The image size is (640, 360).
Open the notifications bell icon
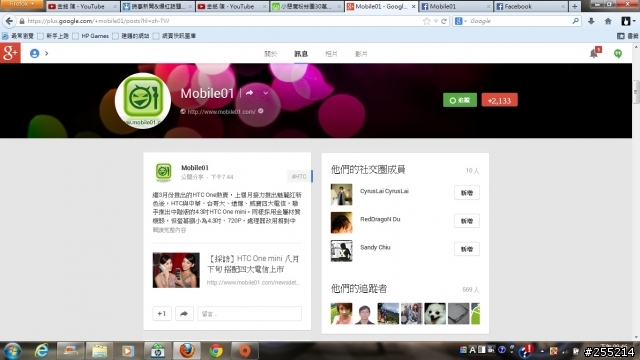pyautogui.click(x=595, y=53)
